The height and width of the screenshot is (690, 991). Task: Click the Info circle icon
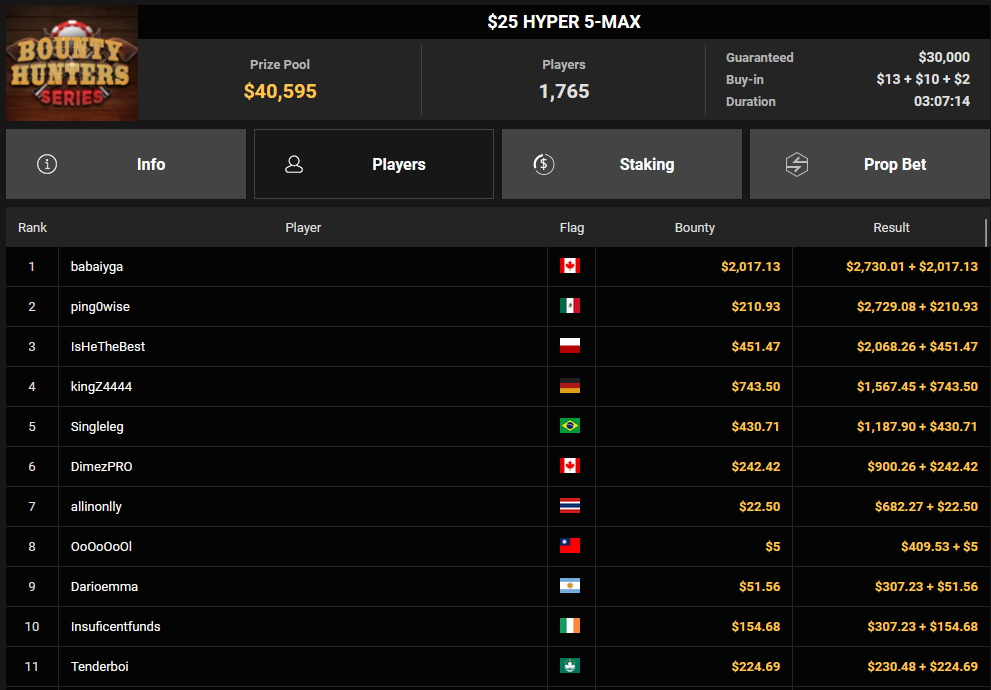click(47, 164)
